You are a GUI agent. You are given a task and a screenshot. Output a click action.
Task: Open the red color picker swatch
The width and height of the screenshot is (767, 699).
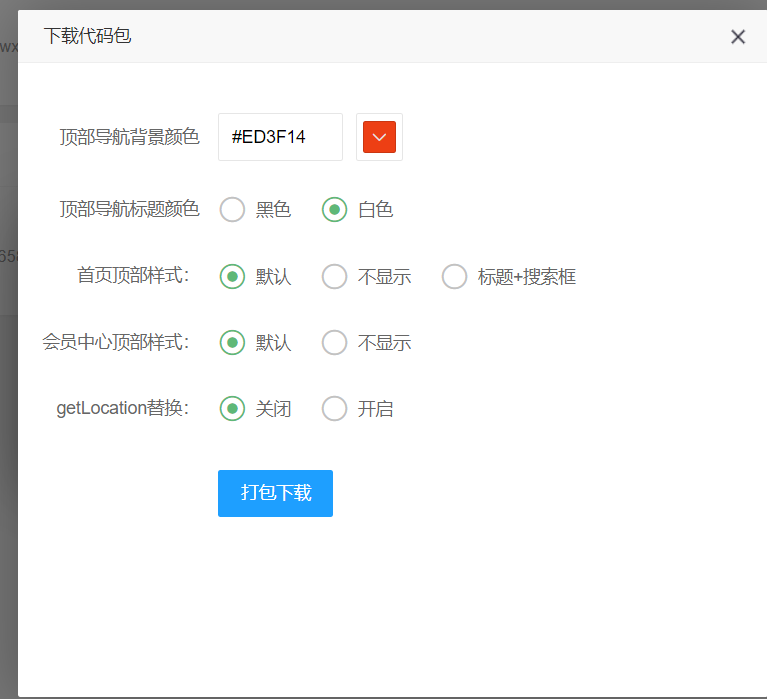tap(379, 137)
